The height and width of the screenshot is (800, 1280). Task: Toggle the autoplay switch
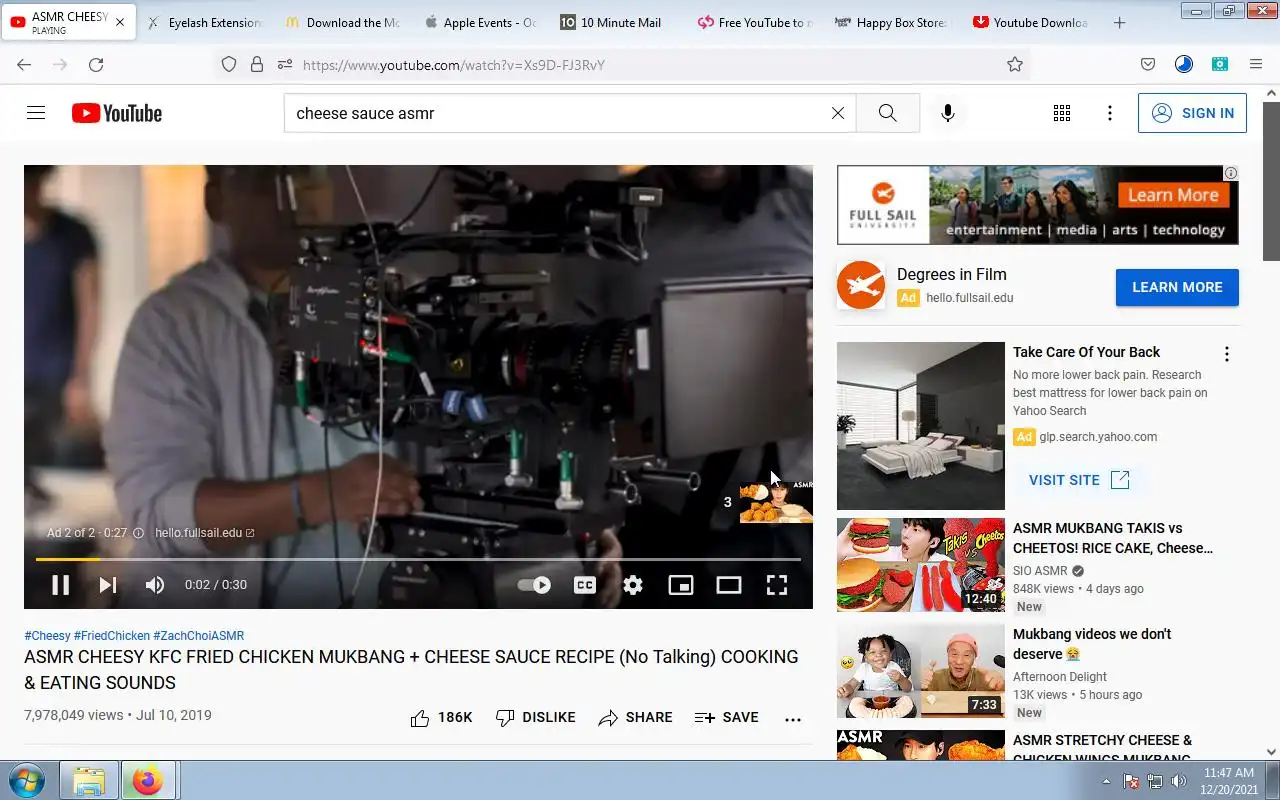[x=534, y=585]
